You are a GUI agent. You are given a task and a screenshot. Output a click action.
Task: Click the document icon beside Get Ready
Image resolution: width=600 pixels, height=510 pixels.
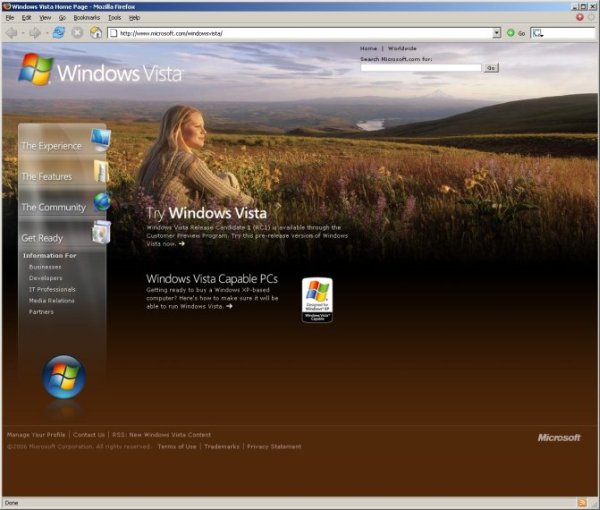(101, 232)
